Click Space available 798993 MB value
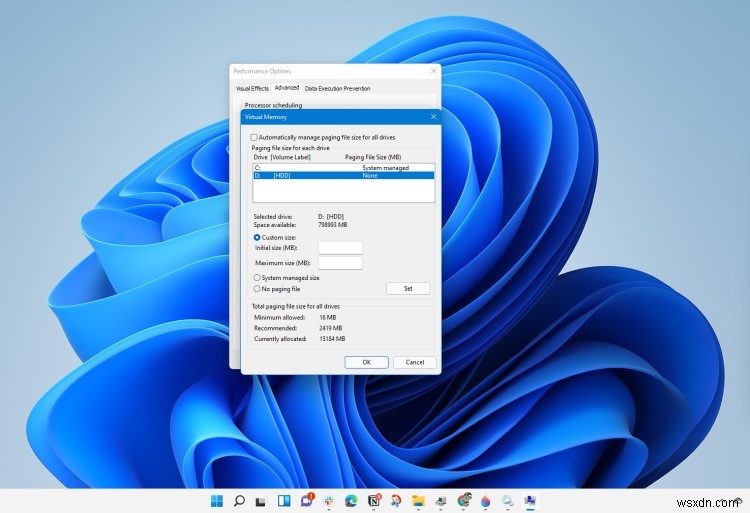Screen dimensions: 750x513 333,225
